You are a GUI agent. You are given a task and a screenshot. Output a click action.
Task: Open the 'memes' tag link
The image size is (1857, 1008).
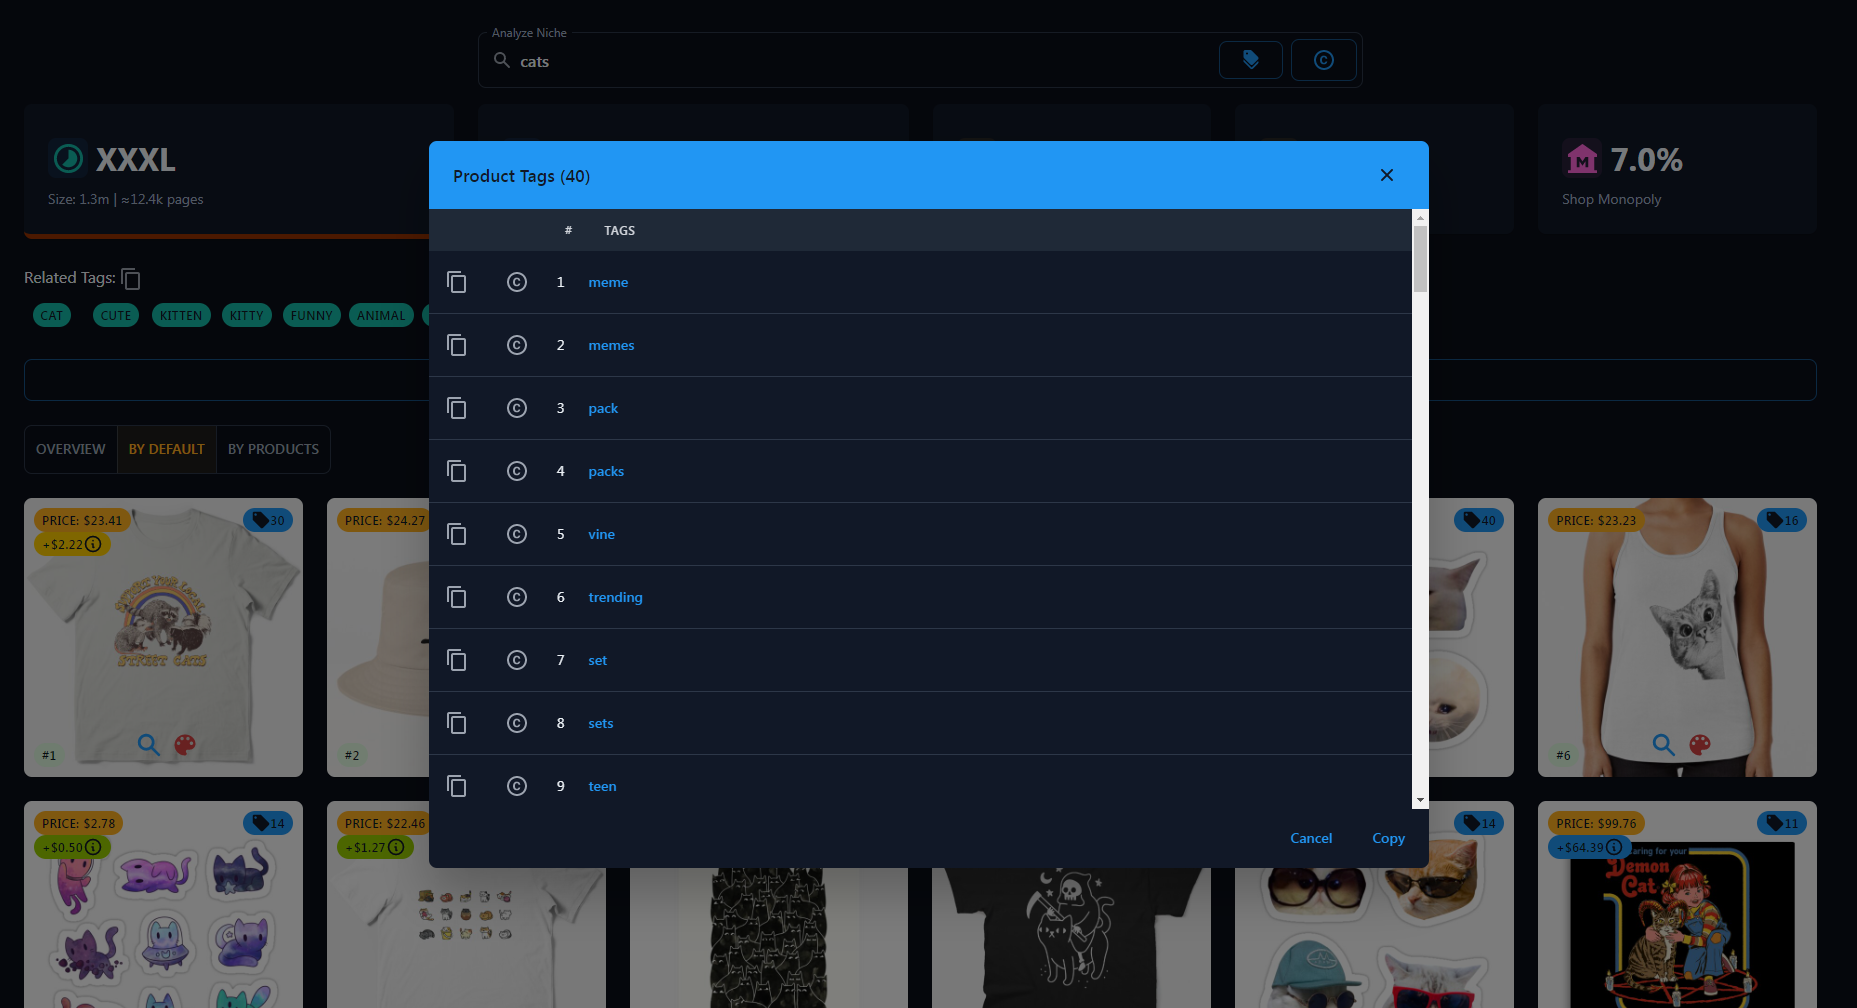pyautogui.click(x=611, y=345)
